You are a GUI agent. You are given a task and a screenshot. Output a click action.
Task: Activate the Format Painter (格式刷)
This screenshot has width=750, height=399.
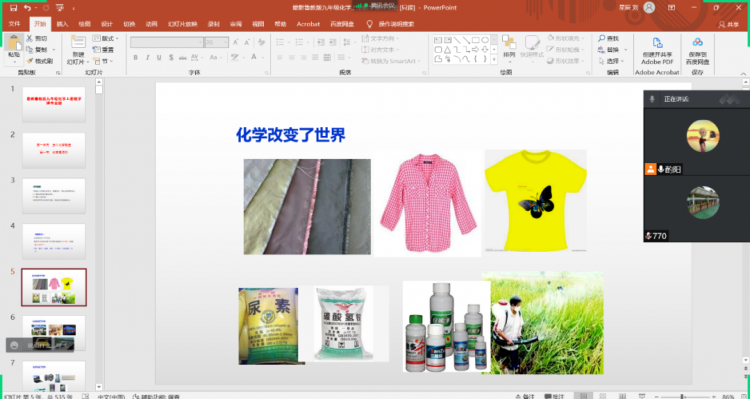(x=39, y=61)
